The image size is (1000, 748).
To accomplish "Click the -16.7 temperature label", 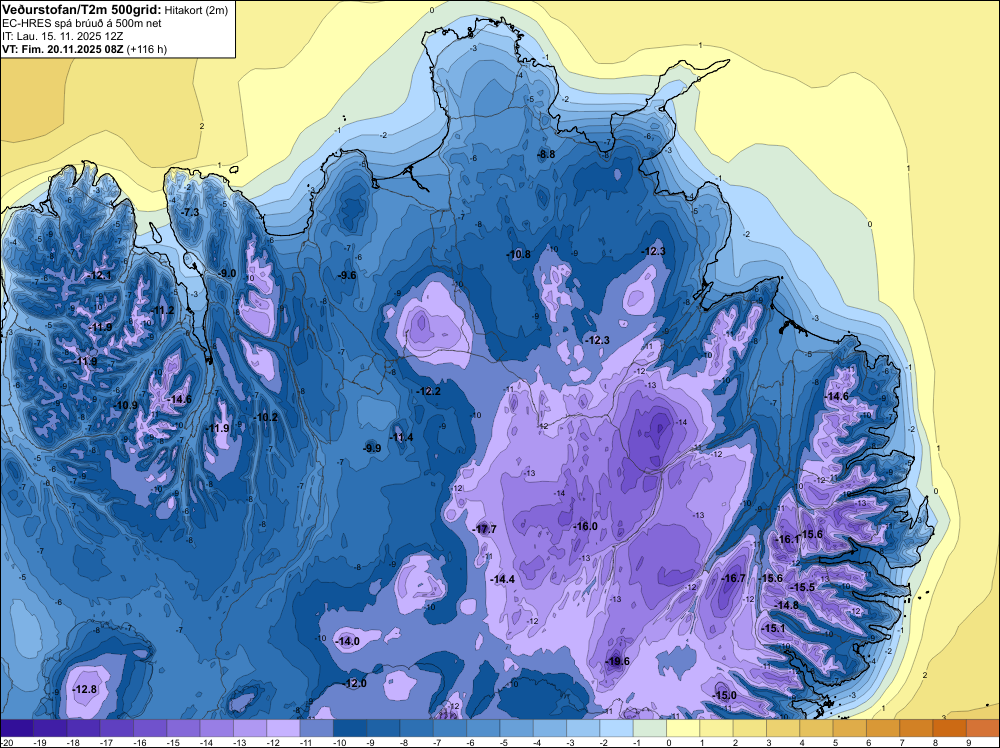I will click(x=733, y=578).
